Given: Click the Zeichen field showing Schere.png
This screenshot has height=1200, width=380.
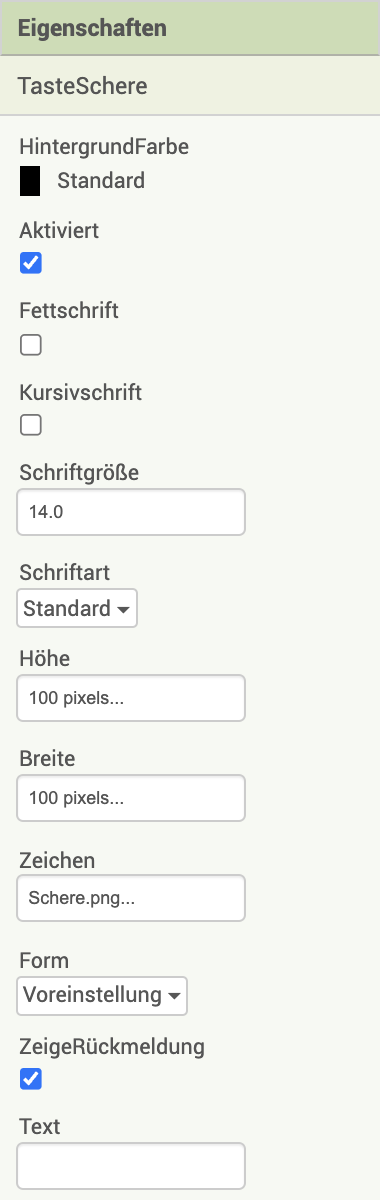Looking at the screenshot, I should point(131,898).
